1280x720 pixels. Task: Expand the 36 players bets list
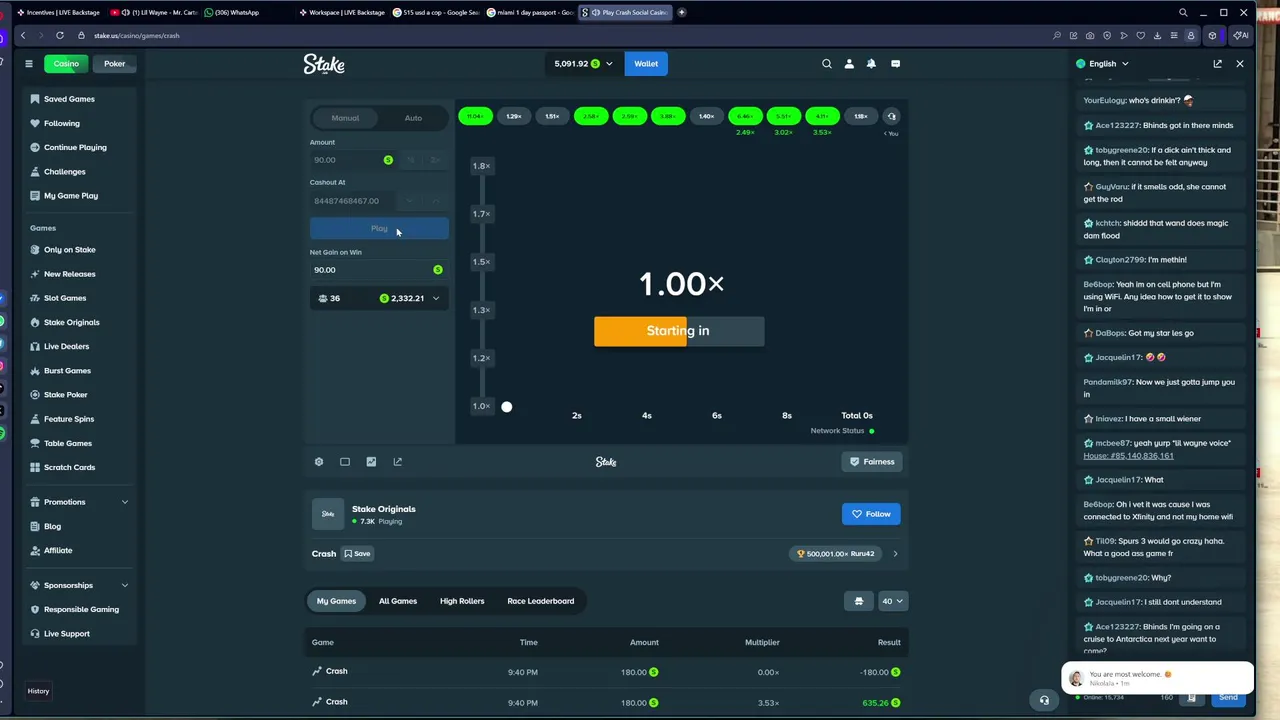379,298
